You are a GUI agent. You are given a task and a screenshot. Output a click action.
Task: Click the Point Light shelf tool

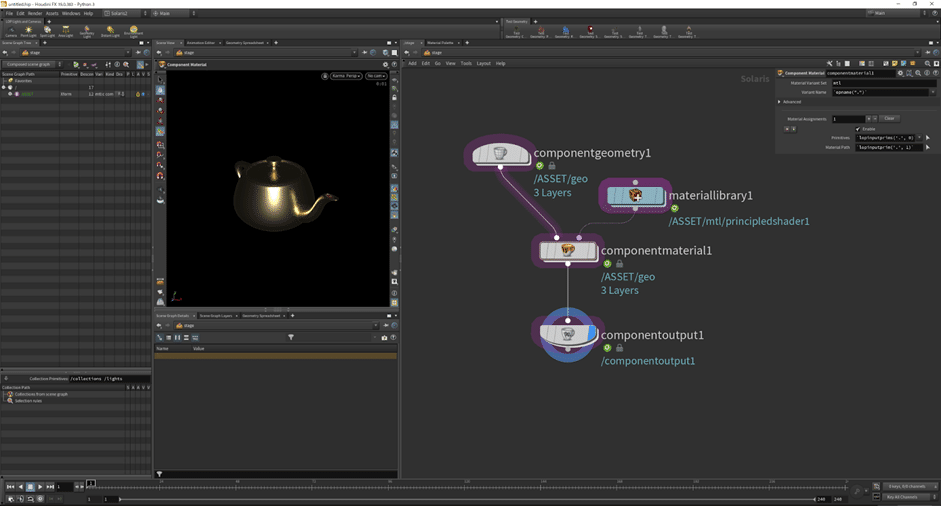click(x=28, y=31)
